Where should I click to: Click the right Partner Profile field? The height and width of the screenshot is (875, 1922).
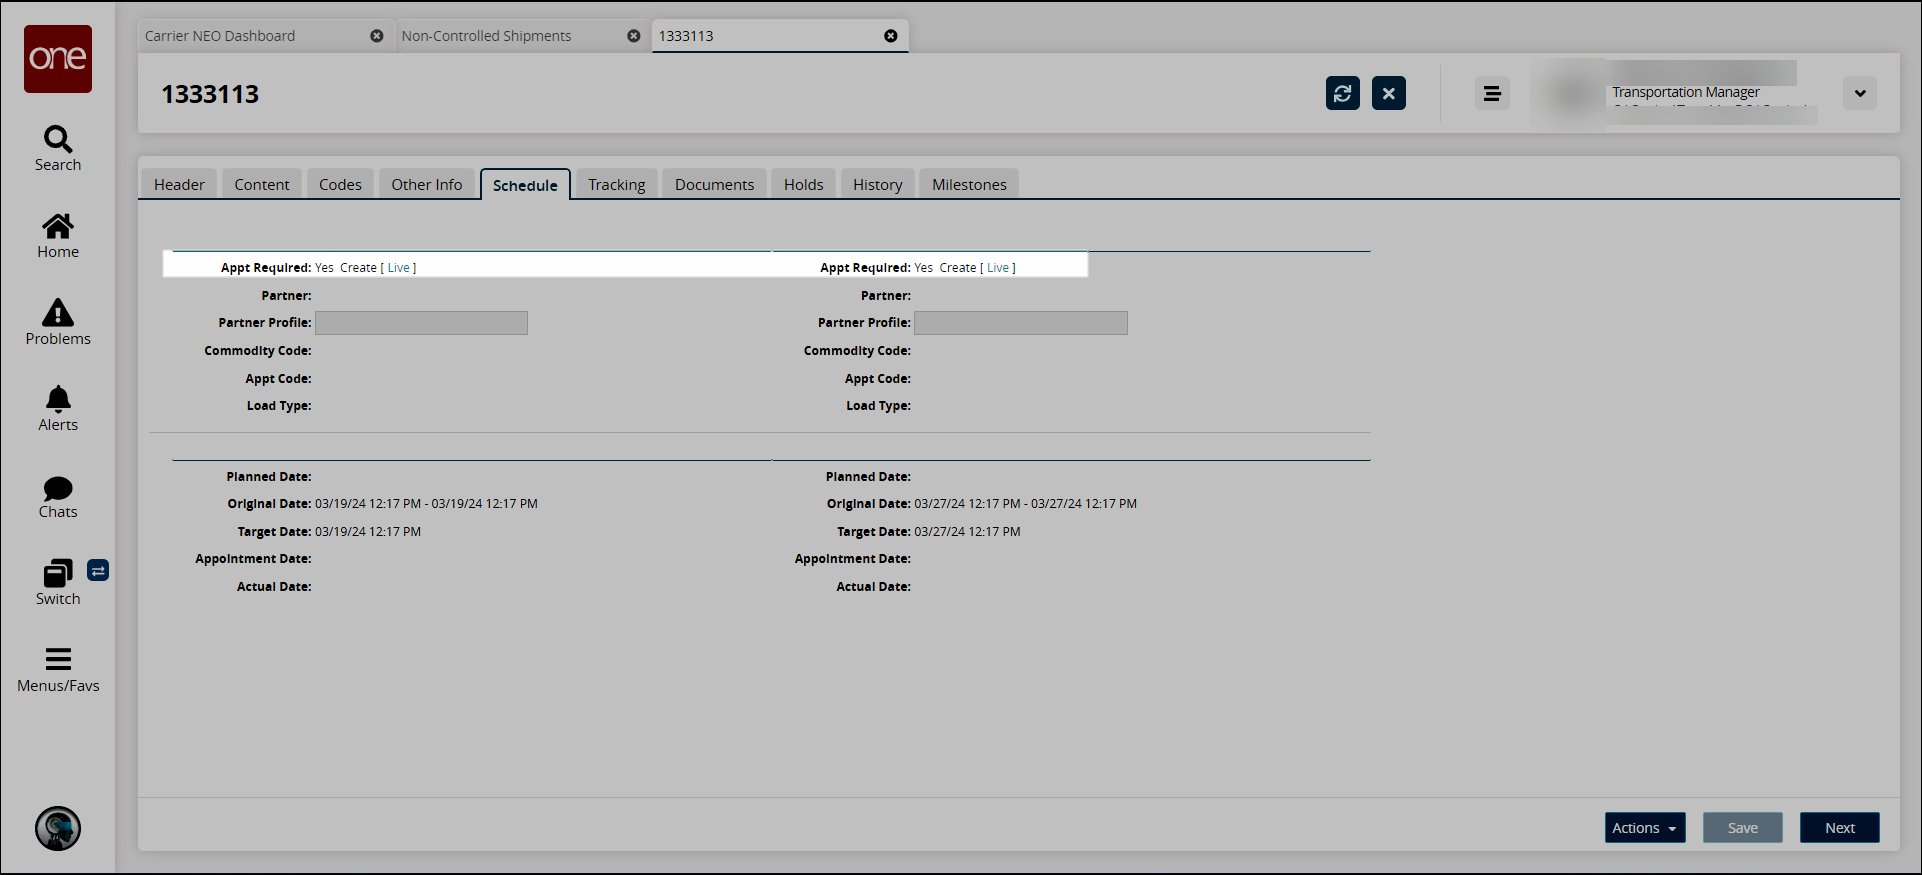(1021, 323)
